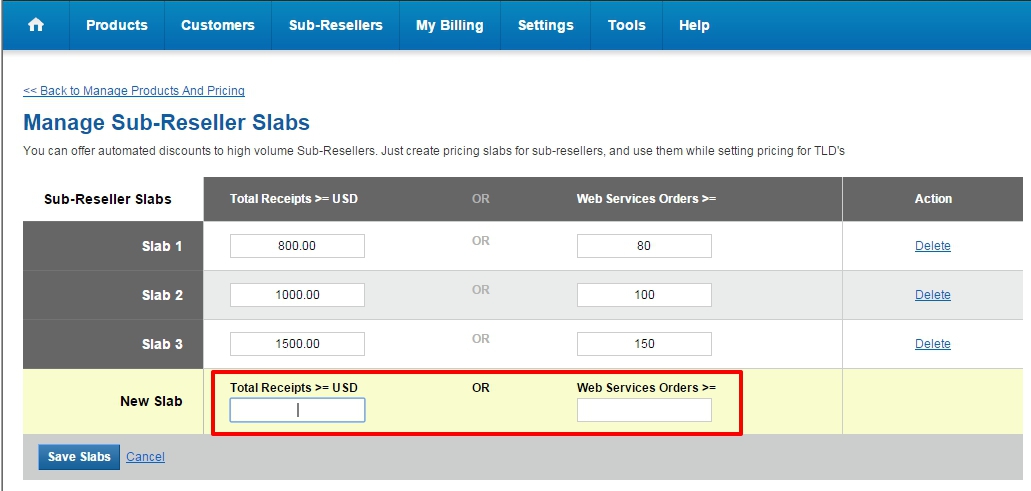Open the Tools menu
Screen dimensions: 1031x491
tap(626, 25)
